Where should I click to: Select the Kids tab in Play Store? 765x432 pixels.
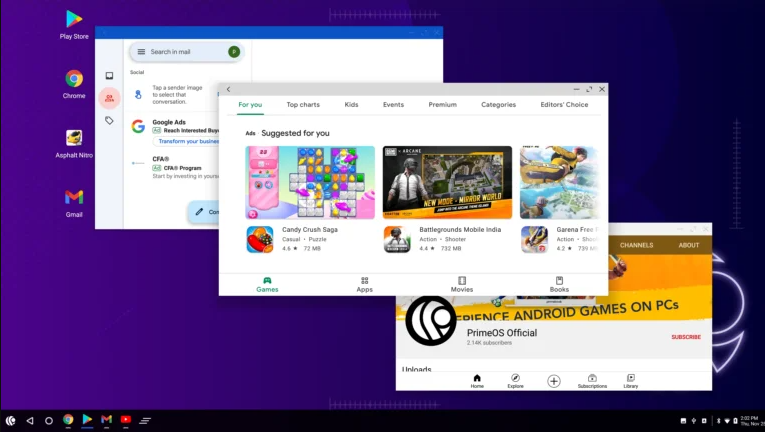[x=351, y=105]
